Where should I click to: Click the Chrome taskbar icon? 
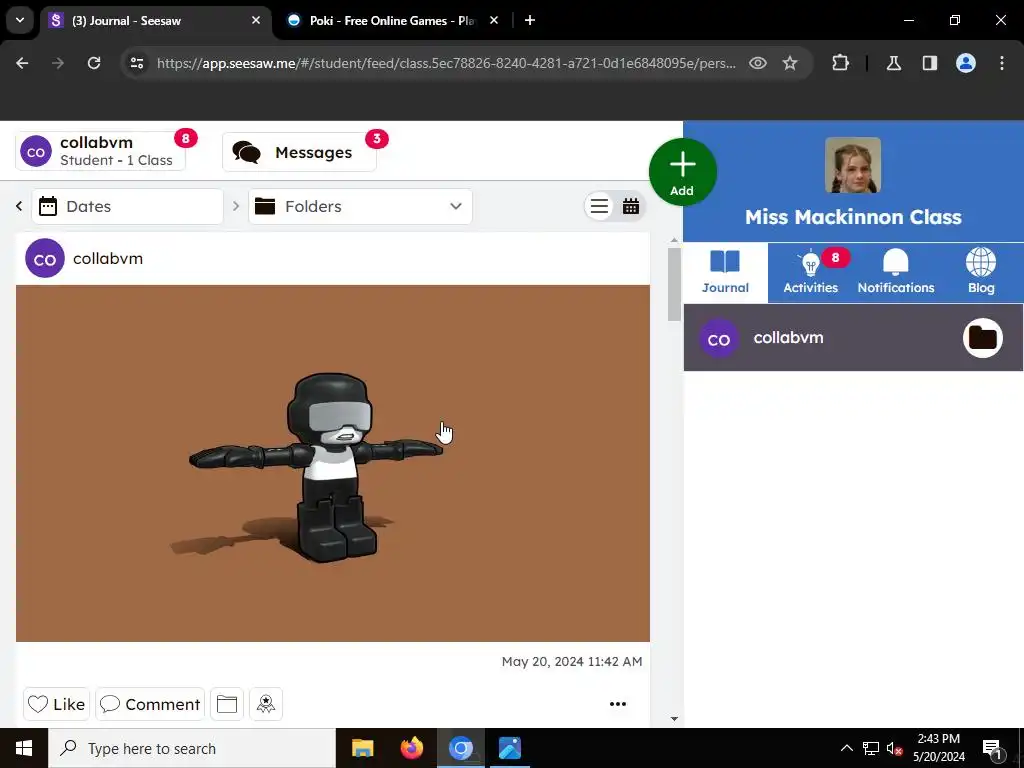pyautogui.click(x=460, y=748)
